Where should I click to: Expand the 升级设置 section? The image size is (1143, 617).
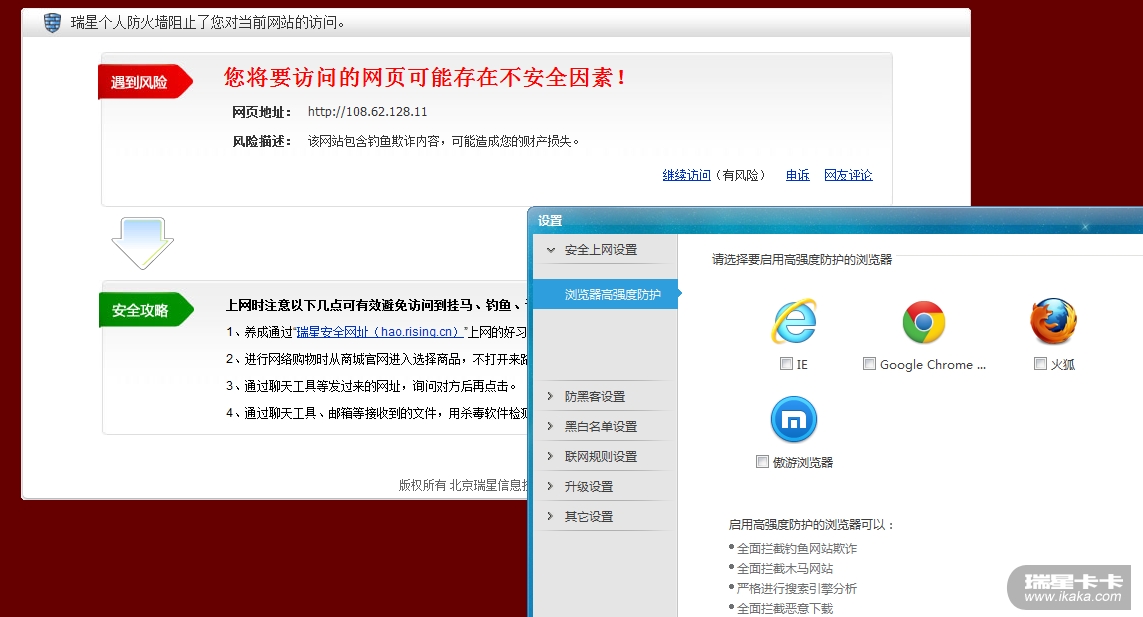[x=601, y=486]
